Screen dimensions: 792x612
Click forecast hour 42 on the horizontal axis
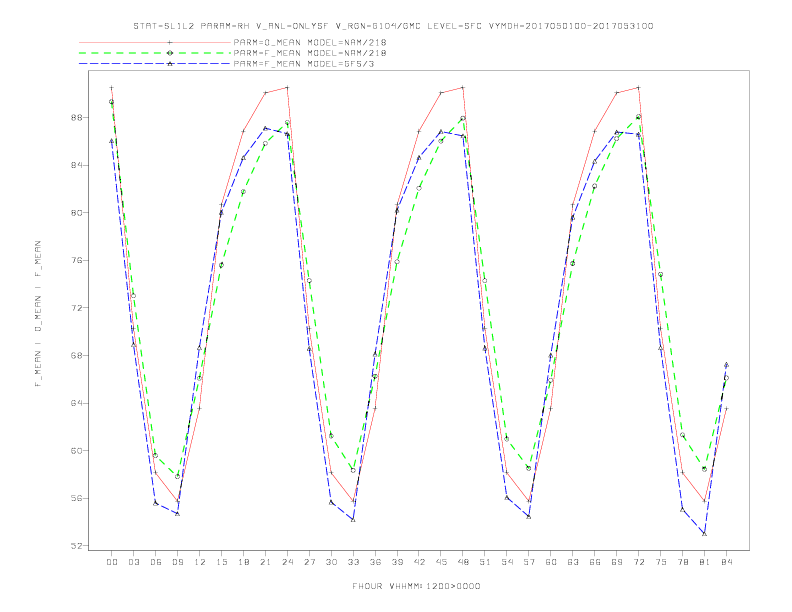click(419, 562)
